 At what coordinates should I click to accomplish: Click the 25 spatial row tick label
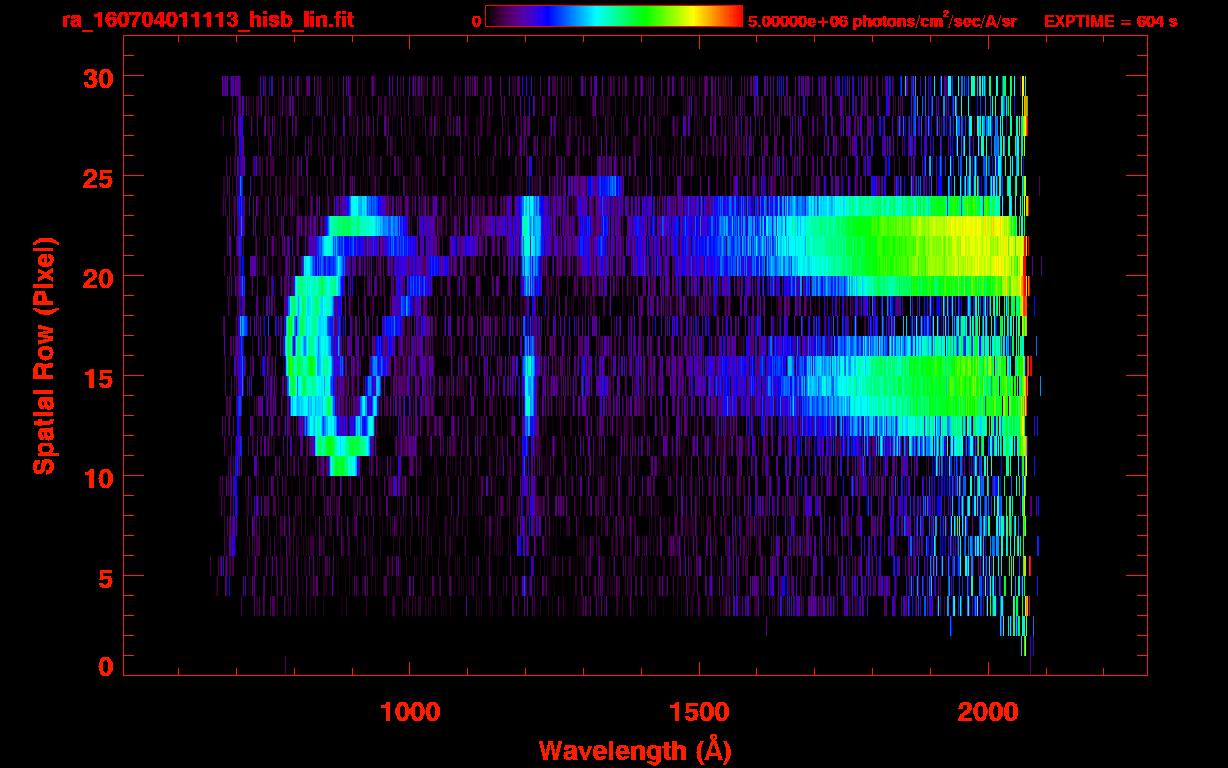tap(99, 177)
